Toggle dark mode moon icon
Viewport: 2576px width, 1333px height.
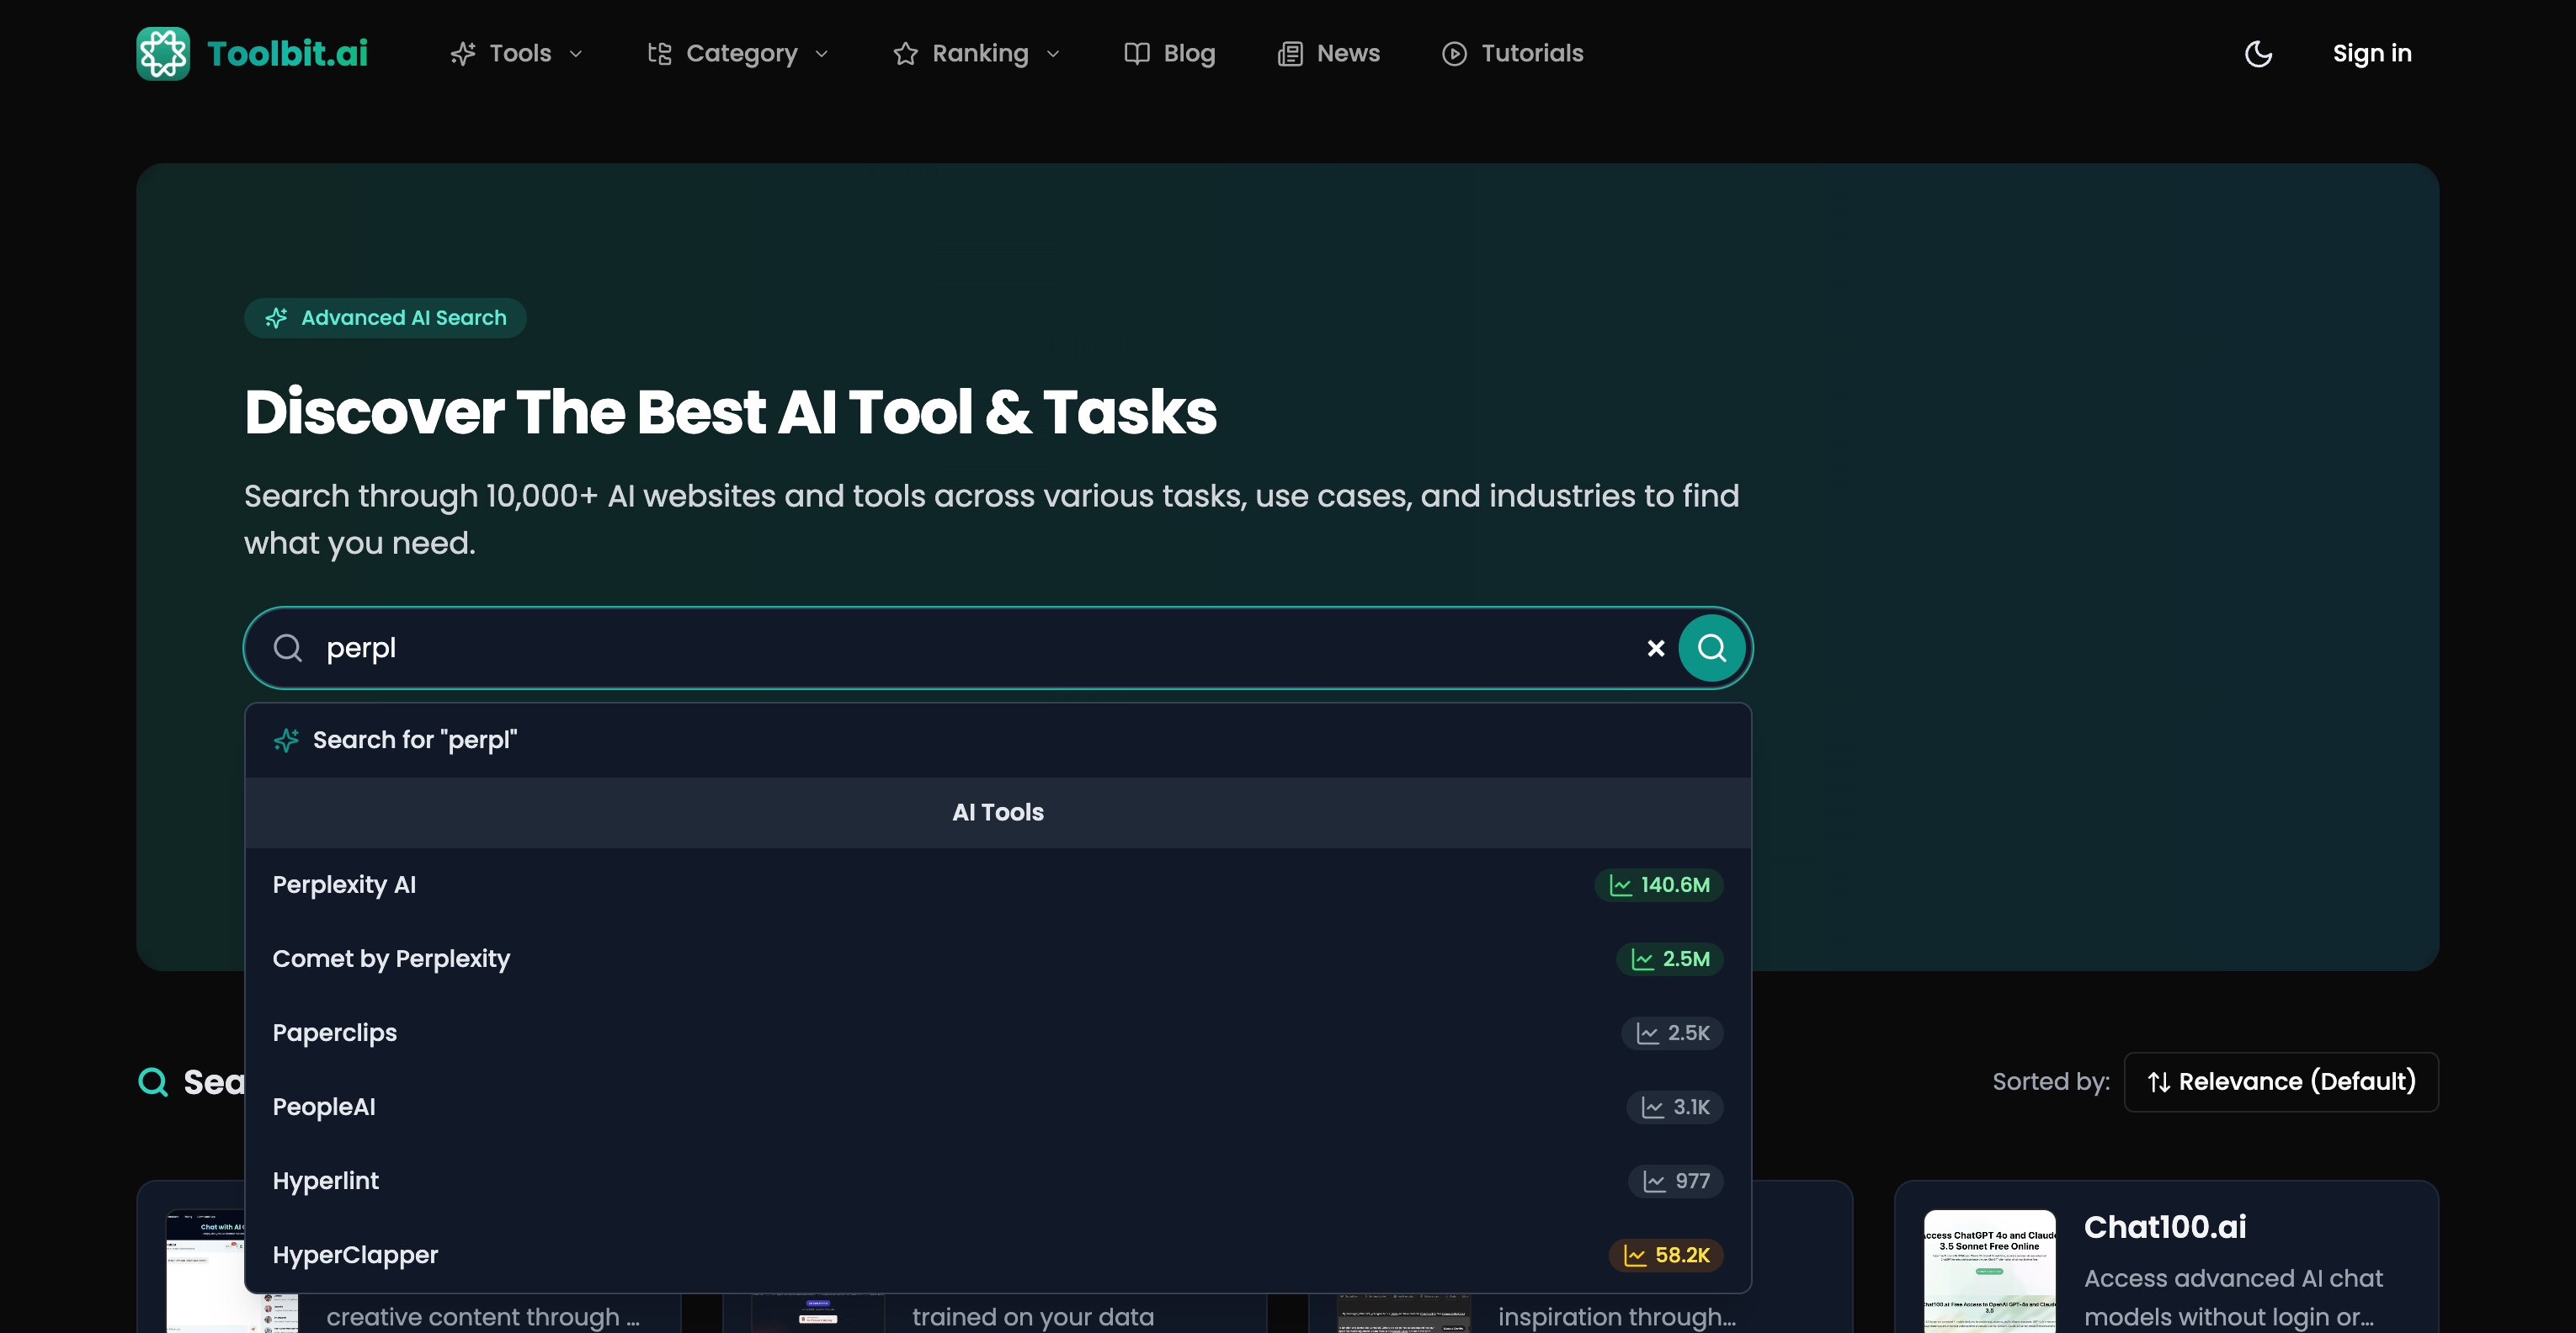click(2258, 54)
